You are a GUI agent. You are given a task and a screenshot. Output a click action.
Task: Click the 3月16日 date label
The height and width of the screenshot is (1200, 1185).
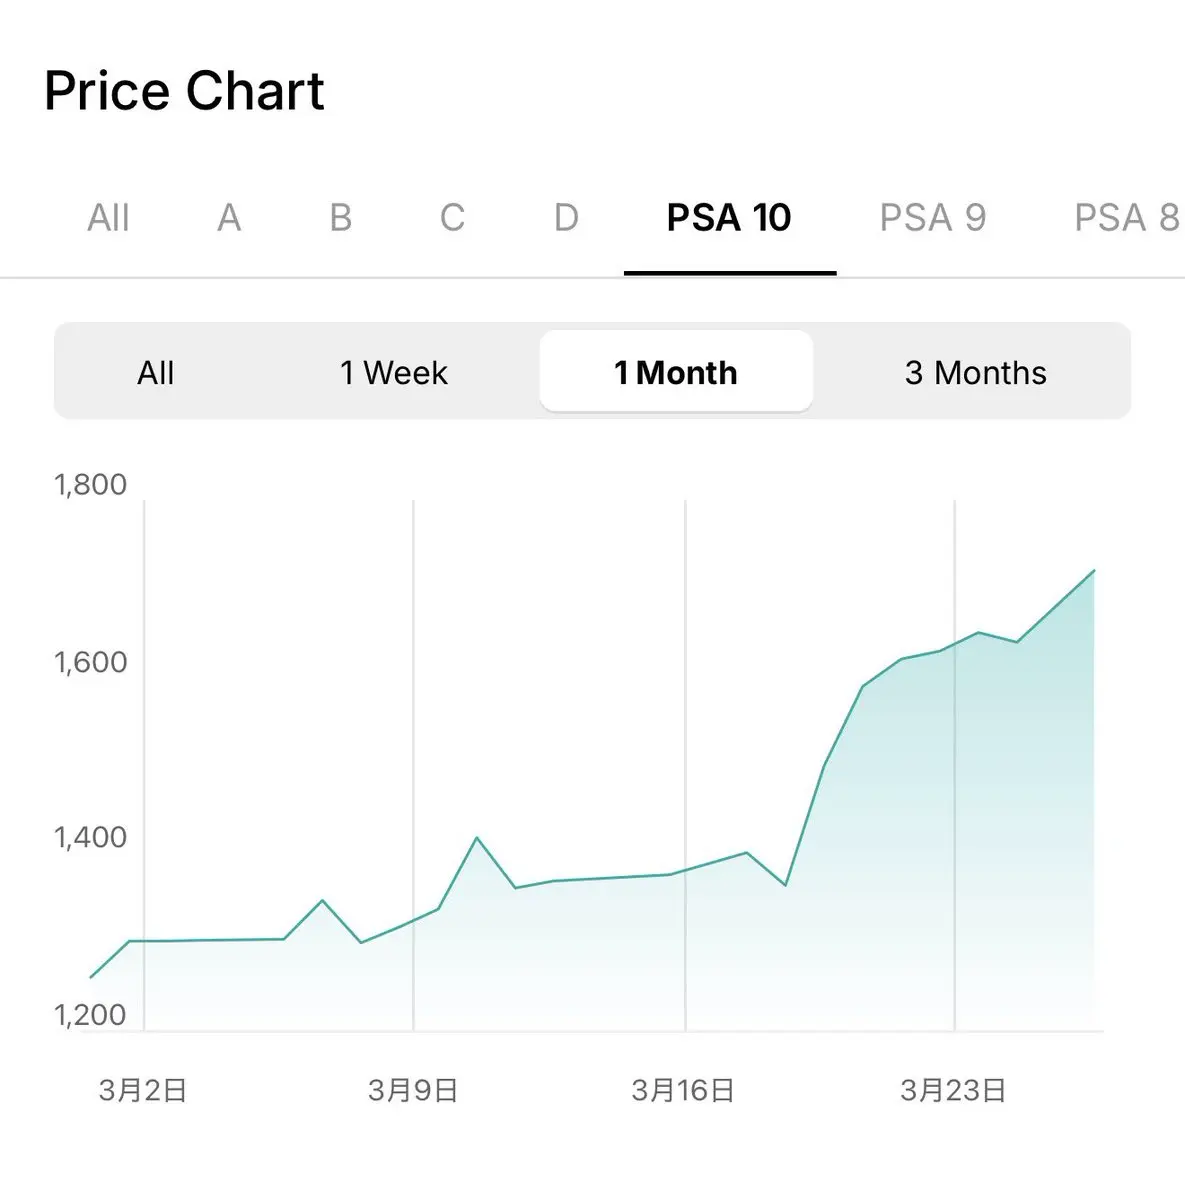point(683,1090)
